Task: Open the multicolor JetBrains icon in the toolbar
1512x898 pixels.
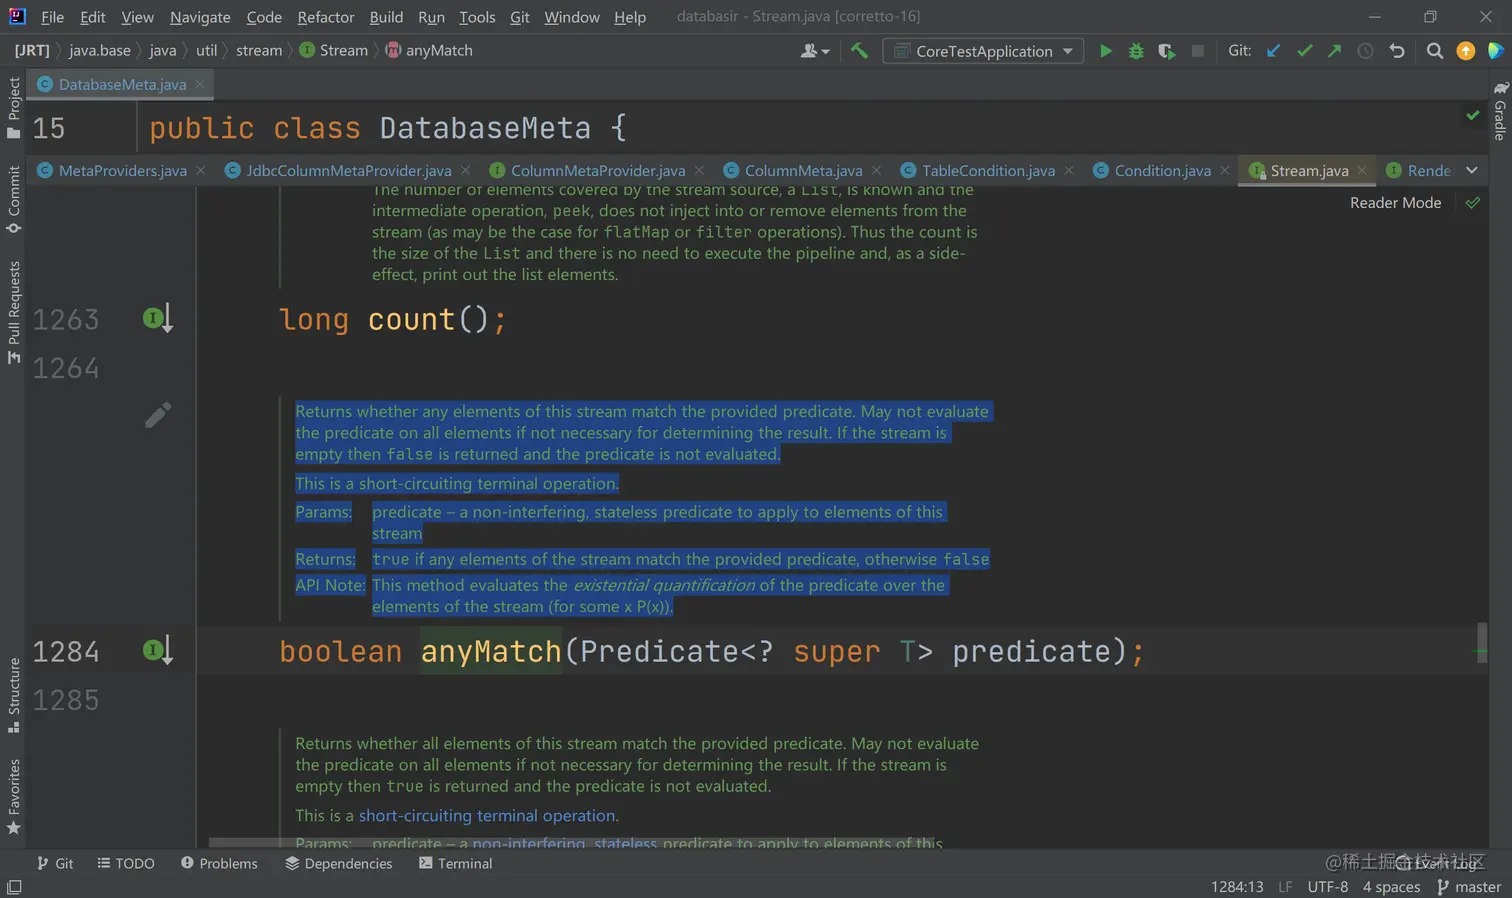Action: pos(1495,51)
